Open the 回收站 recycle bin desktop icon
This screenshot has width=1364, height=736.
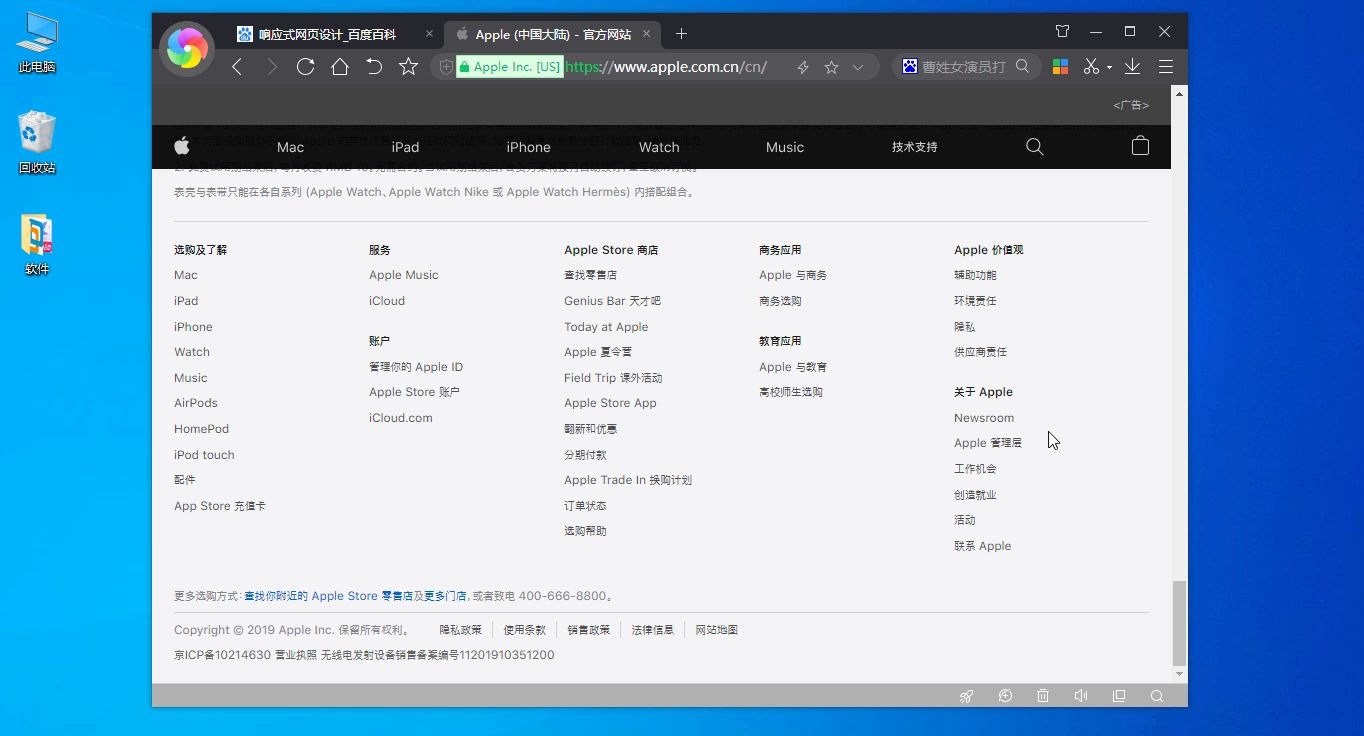pyautogui.click(x=37, y=143)
